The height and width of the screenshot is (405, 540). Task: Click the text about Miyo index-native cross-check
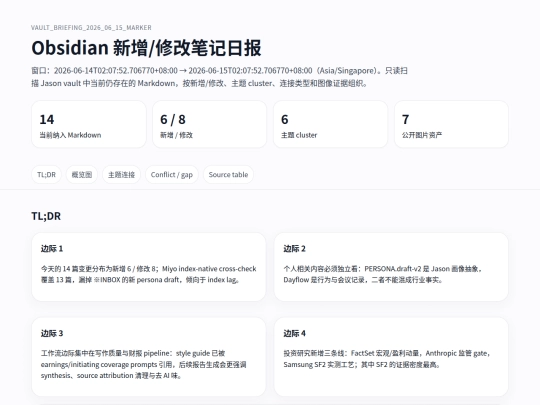coord(148,274)
